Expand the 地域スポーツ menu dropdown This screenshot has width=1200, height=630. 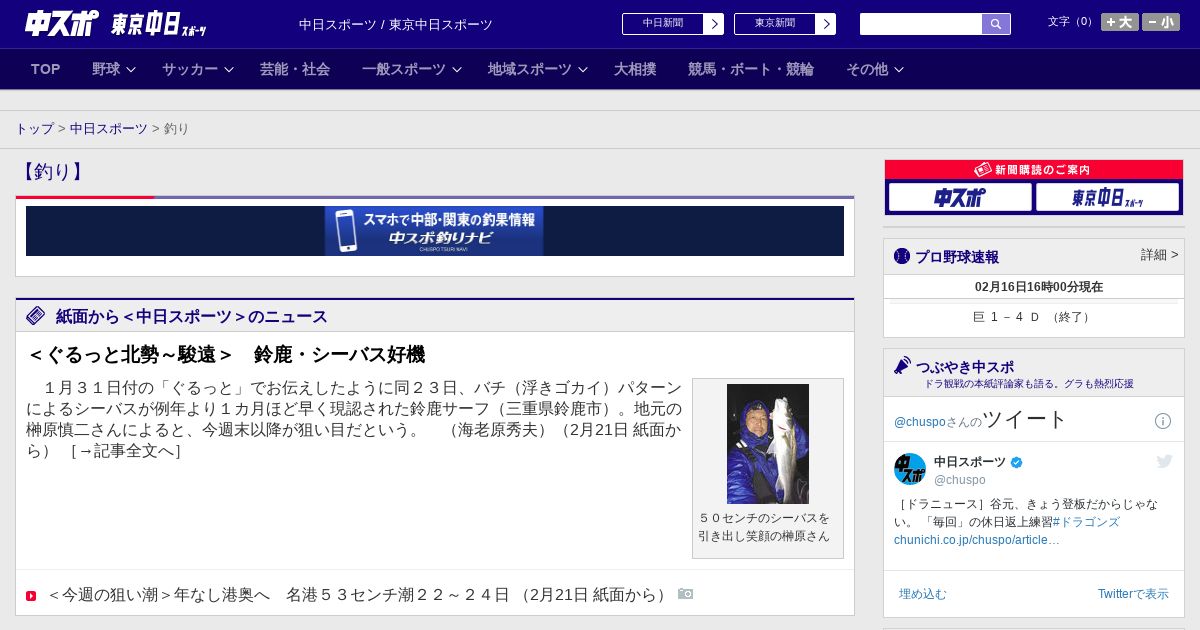coord(538,69)
